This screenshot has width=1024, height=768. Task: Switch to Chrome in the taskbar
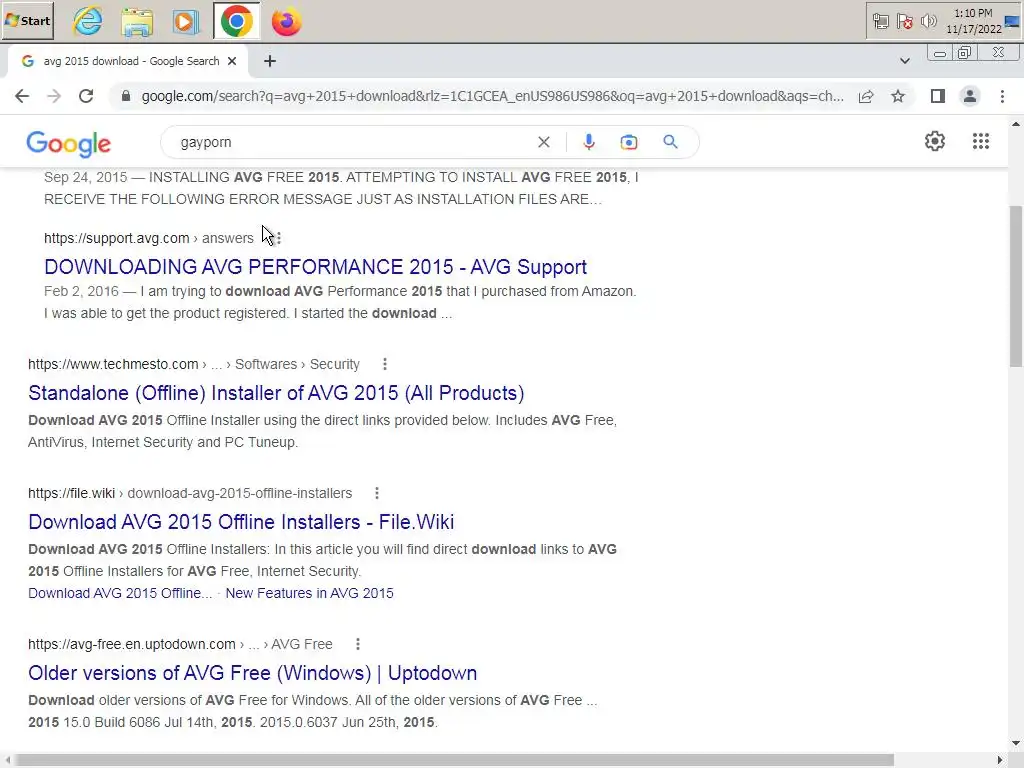[236, 22]
